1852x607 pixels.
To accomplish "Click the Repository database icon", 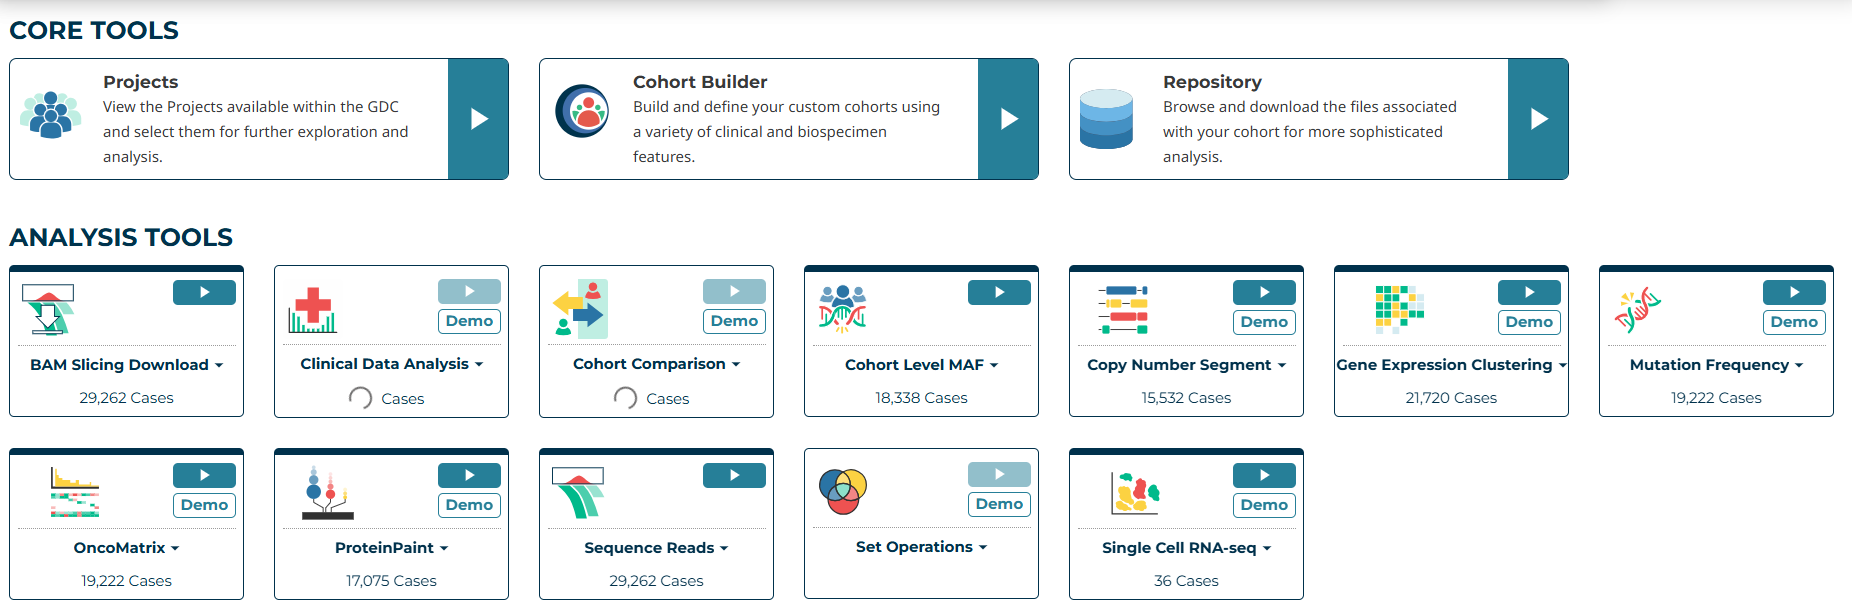I will 1106,119.
